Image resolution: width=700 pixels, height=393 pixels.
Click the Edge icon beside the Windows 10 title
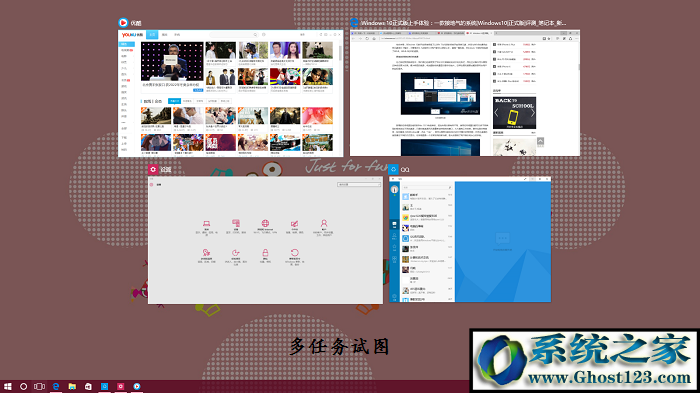[x=354, y=22]
